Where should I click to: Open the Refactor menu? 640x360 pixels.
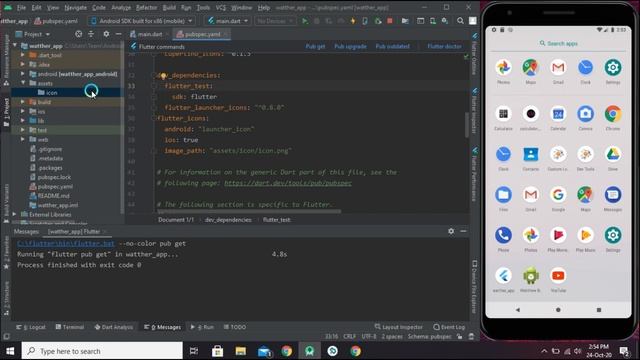[146, 8]
